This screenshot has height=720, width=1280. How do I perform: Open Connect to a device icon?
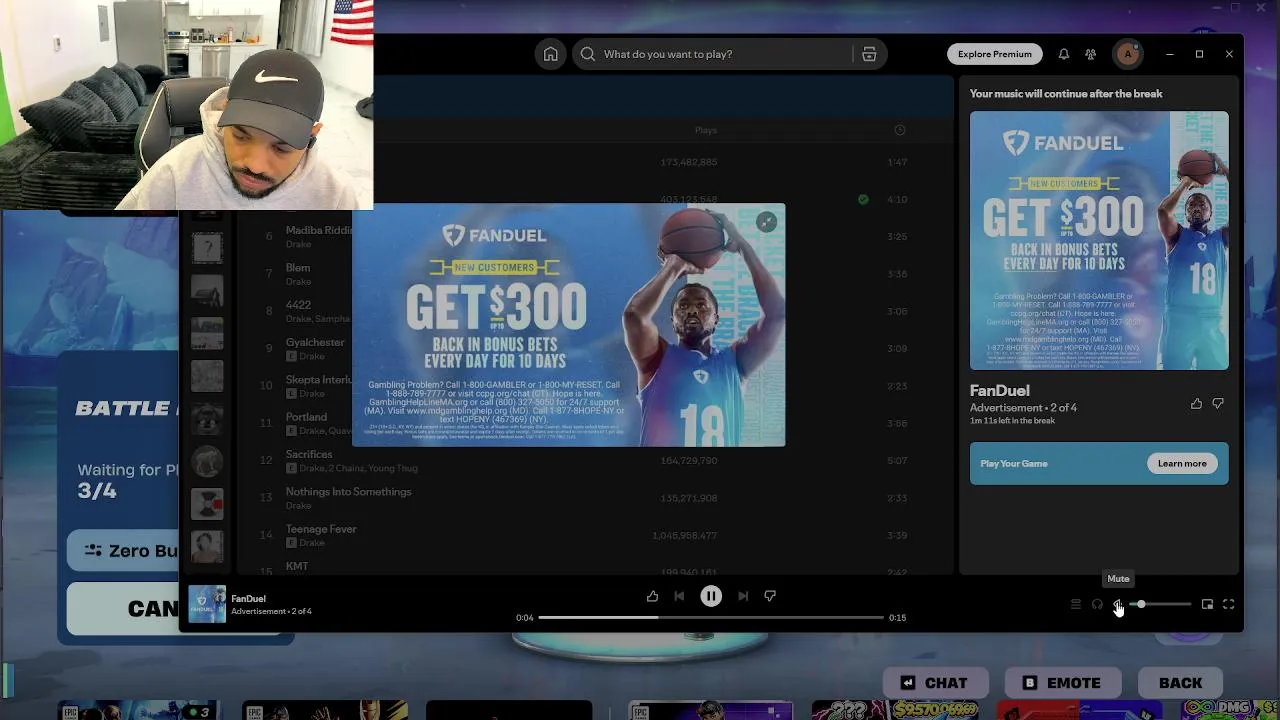tap(1097, 604)
